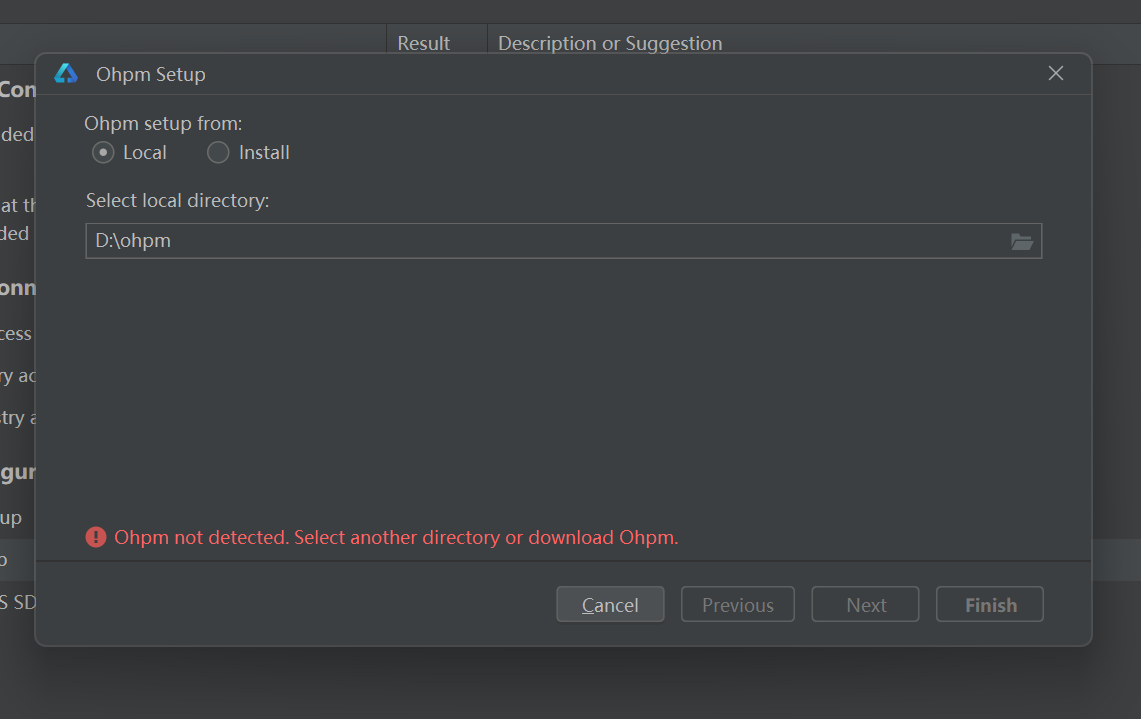Click the Result column header

(x=424, y=43)
